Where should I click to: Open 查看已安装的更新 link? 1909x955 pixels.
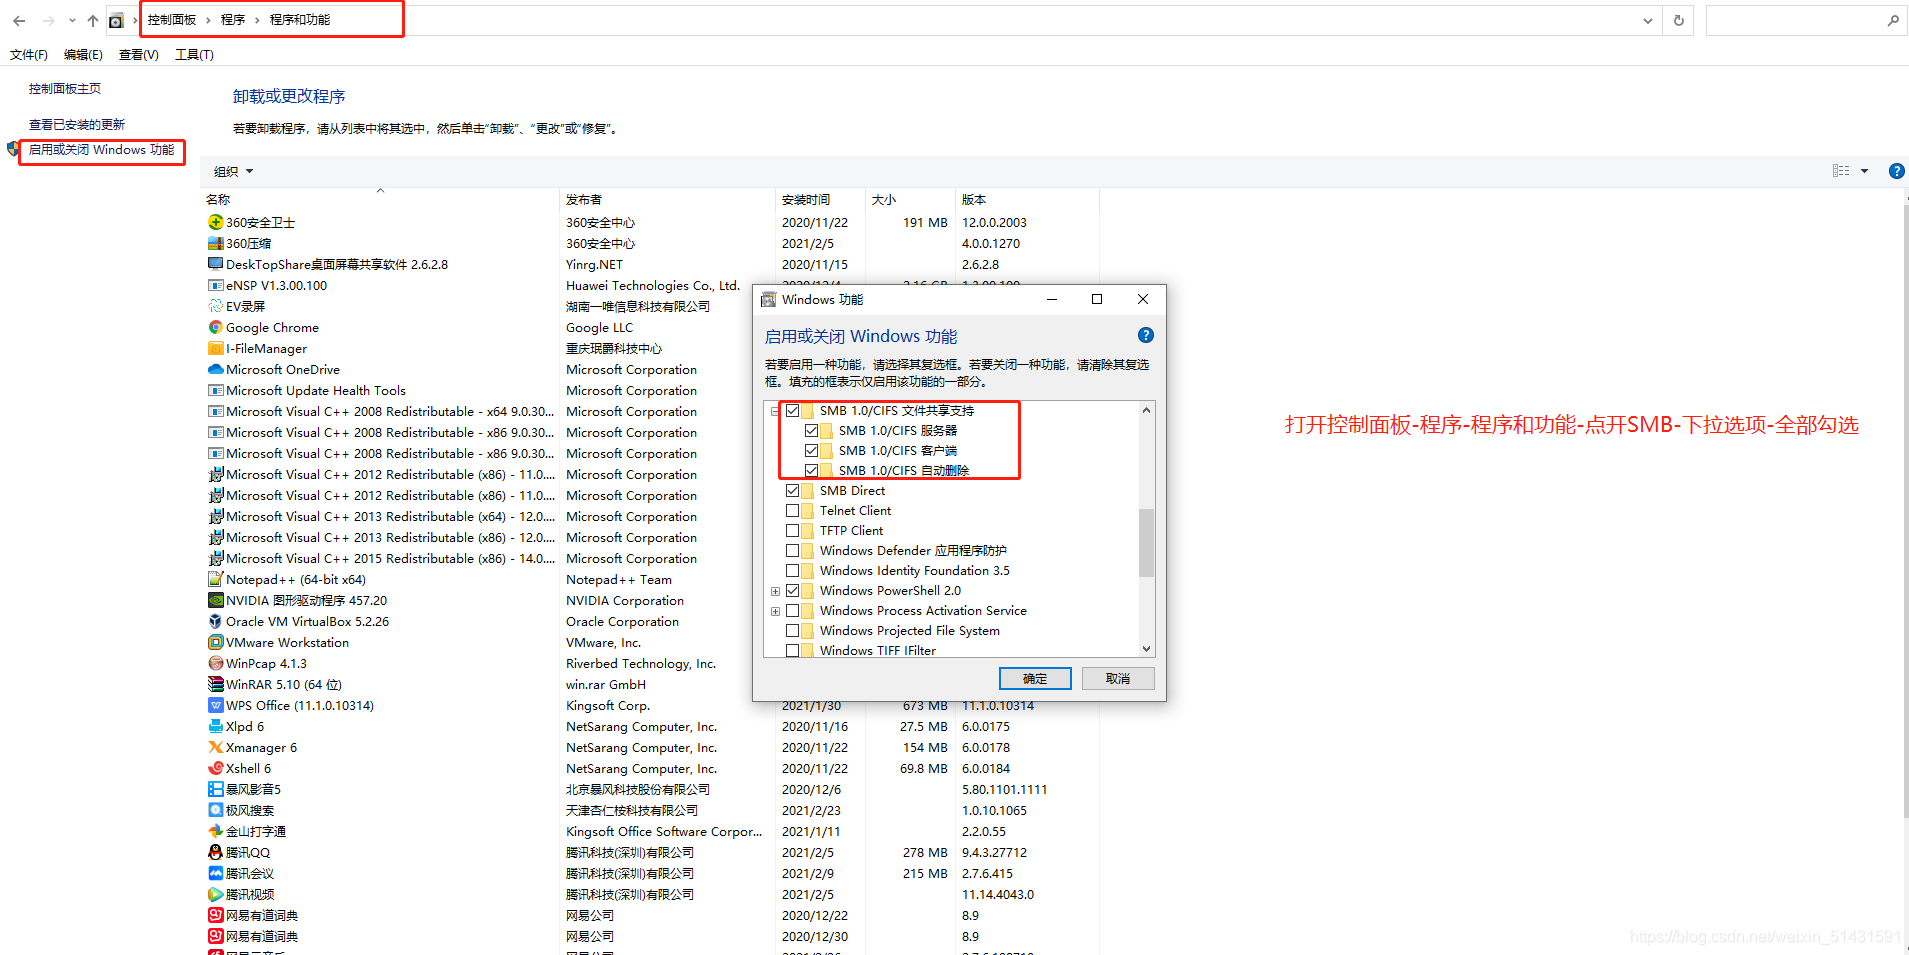tap(77, 125)
